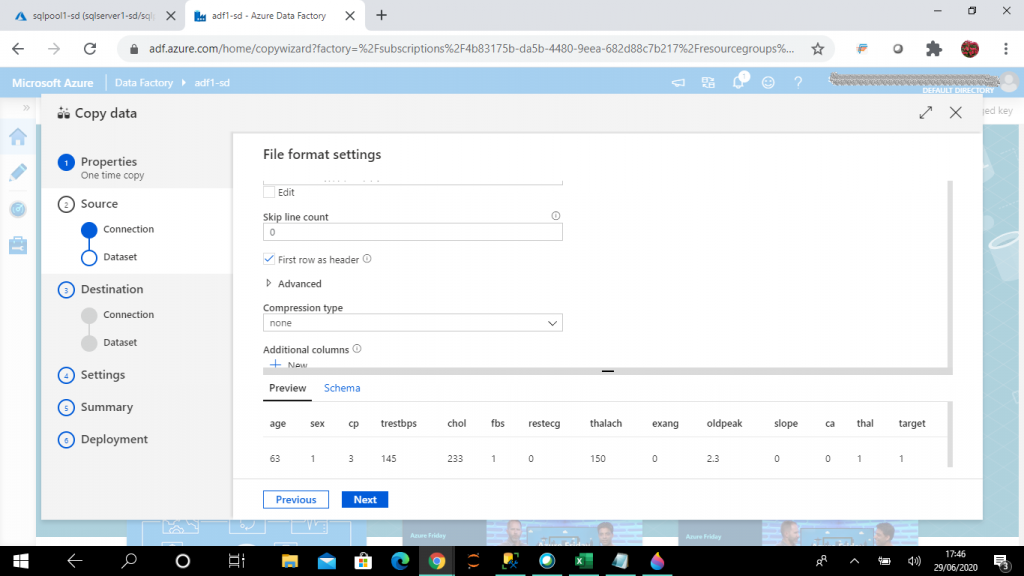Go back in browser history
The width and height of the screenshot is (1024, 576).
point(18,48)
